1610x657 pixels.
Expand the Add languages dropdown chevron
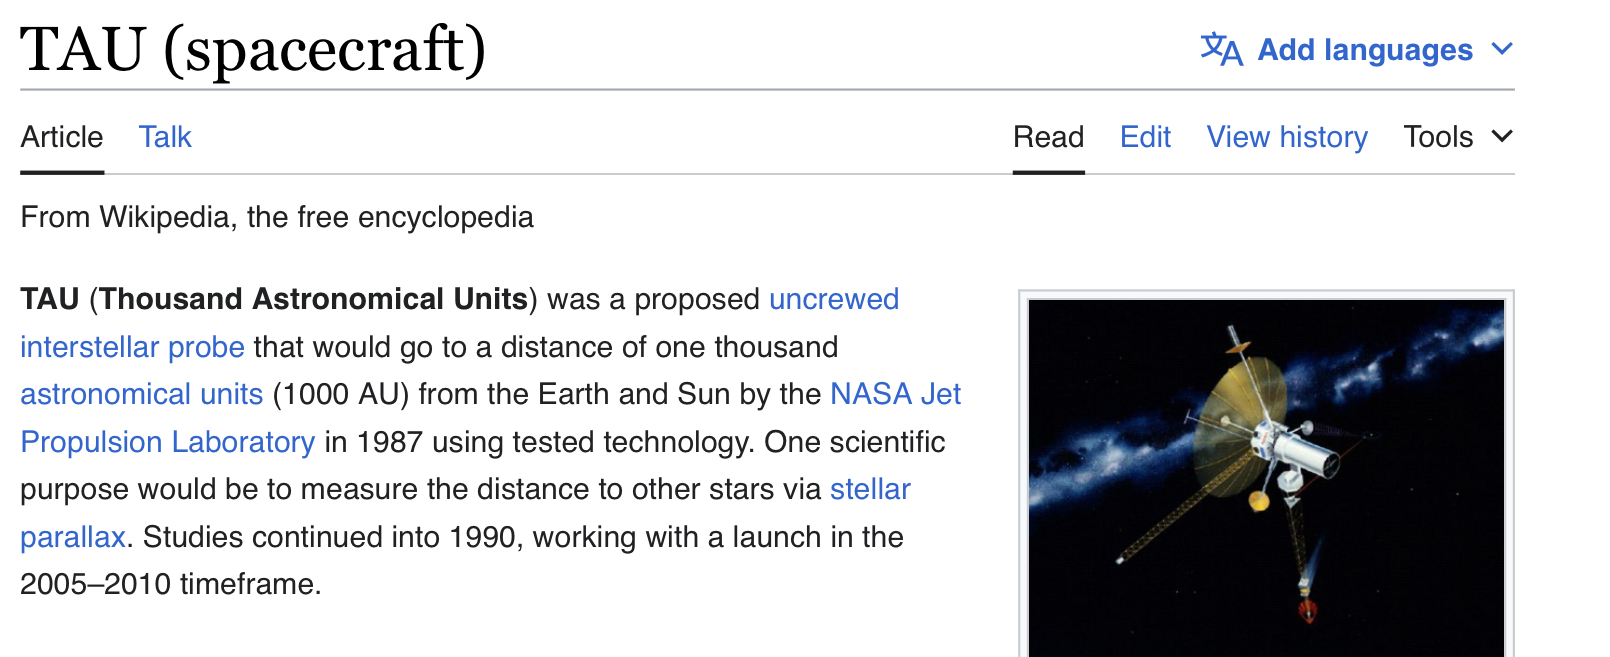1502,49
